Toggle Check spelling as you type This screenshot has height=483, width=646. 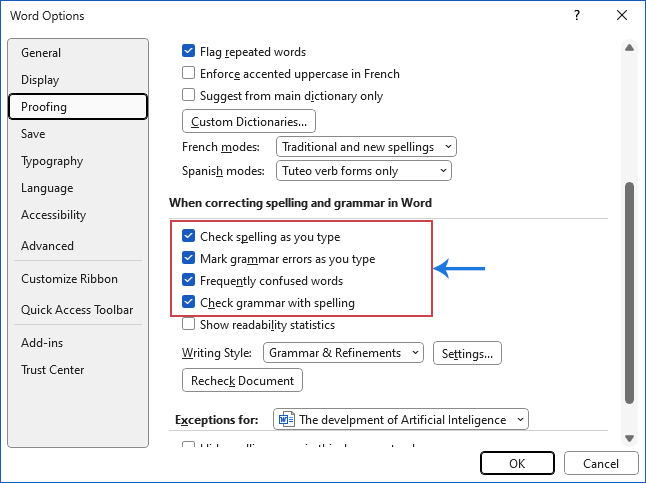tap(188, 237)
